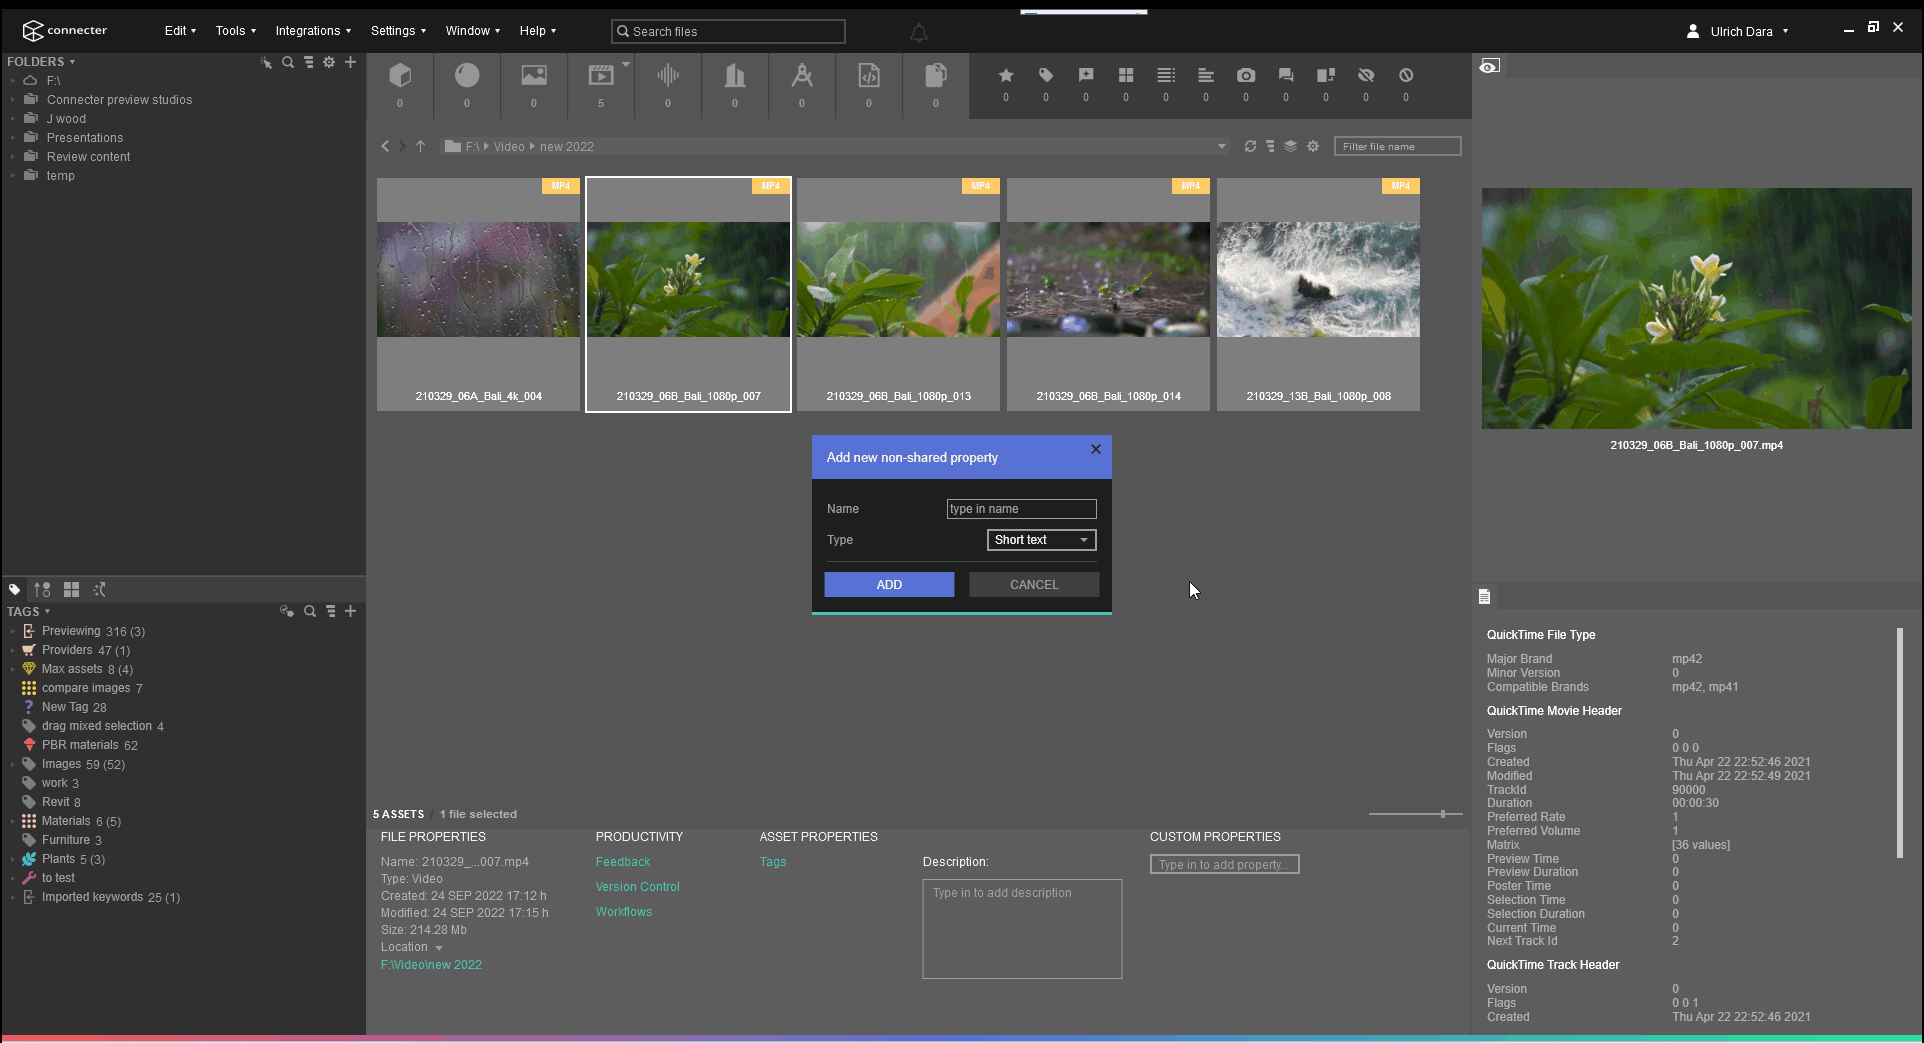Image resolution: width=1924 pixels, height=1043 pixels.
Task: Switch to grid view in tags panel
Action: (71, 590)
